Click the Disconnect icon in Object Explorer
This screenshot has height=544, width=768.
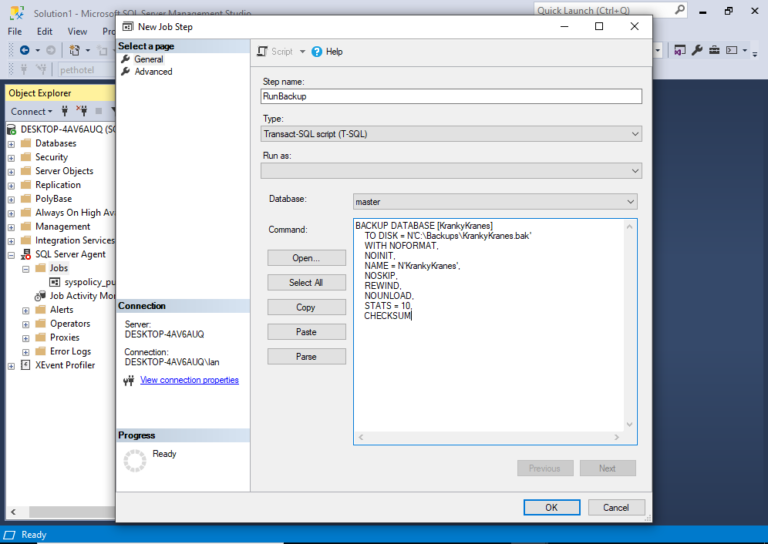click(x=82, y=111)
